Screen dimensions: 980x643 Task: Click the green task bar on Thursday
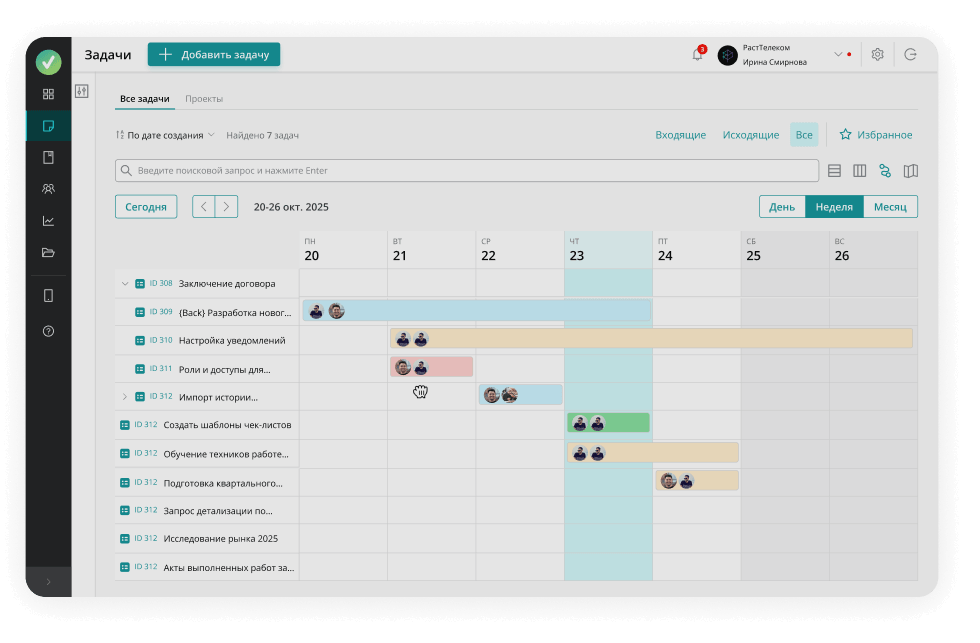625,423
